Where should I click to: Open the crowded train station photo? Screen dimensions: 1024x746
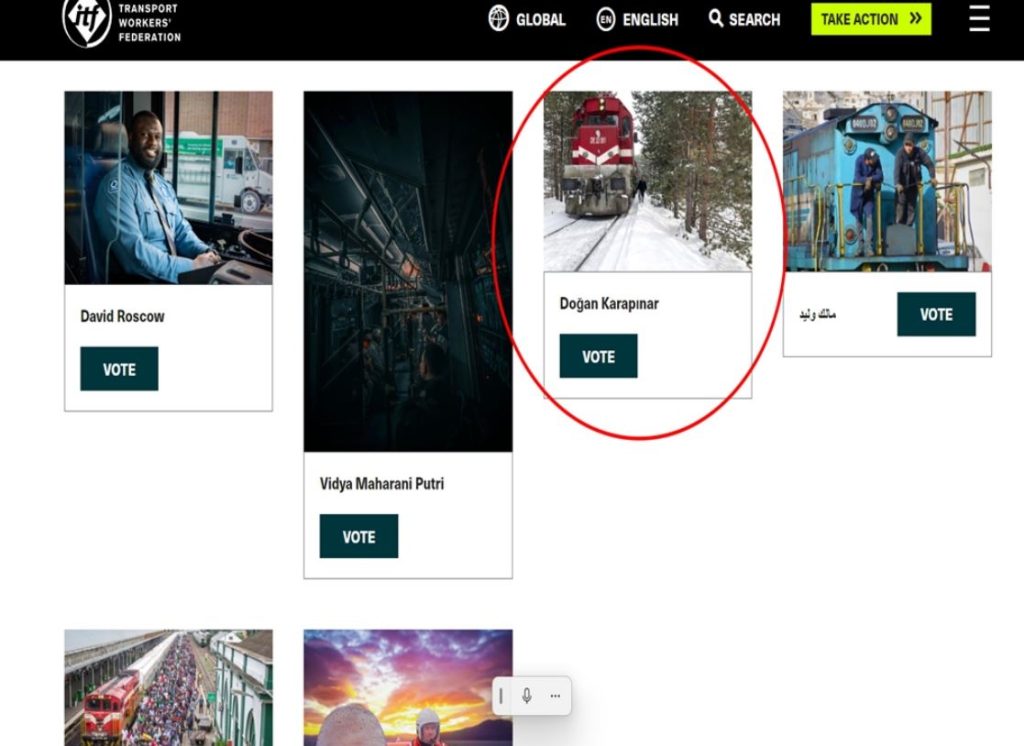pos(168,687)
